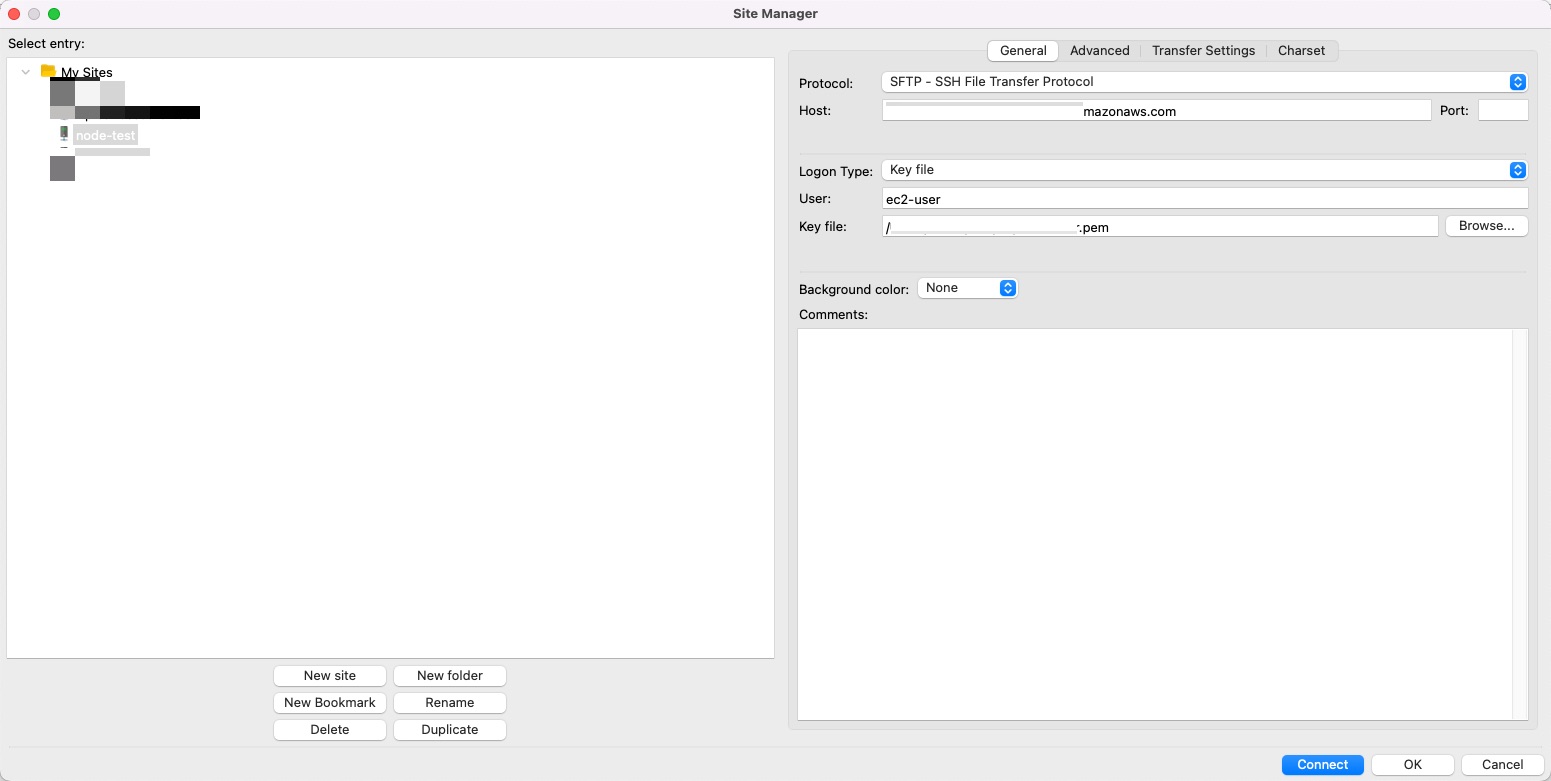The image size is (1551, 781).
Task: Click the Comments area scrollbar
Action: pos(1520,524)
